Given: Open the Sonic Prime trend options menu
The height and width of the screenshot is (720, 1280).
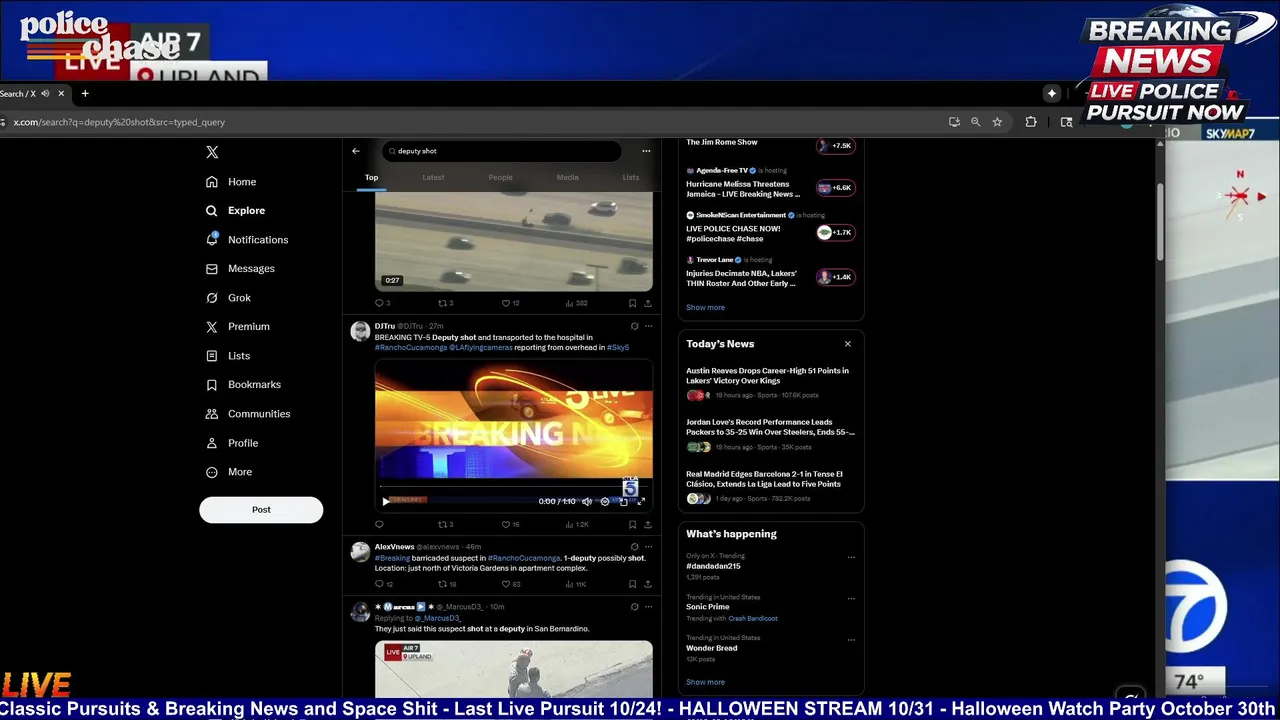Looking at the screenshot, I should [851, 598].
